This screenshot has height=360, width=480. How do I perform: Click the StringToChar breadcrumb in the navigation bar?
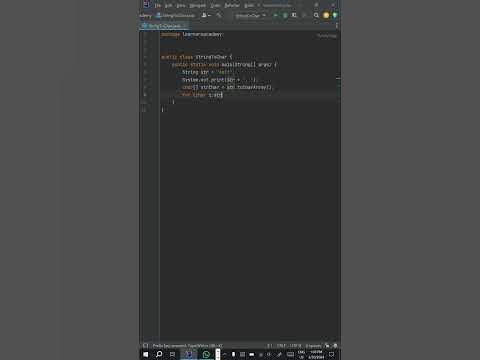[176, 15]
